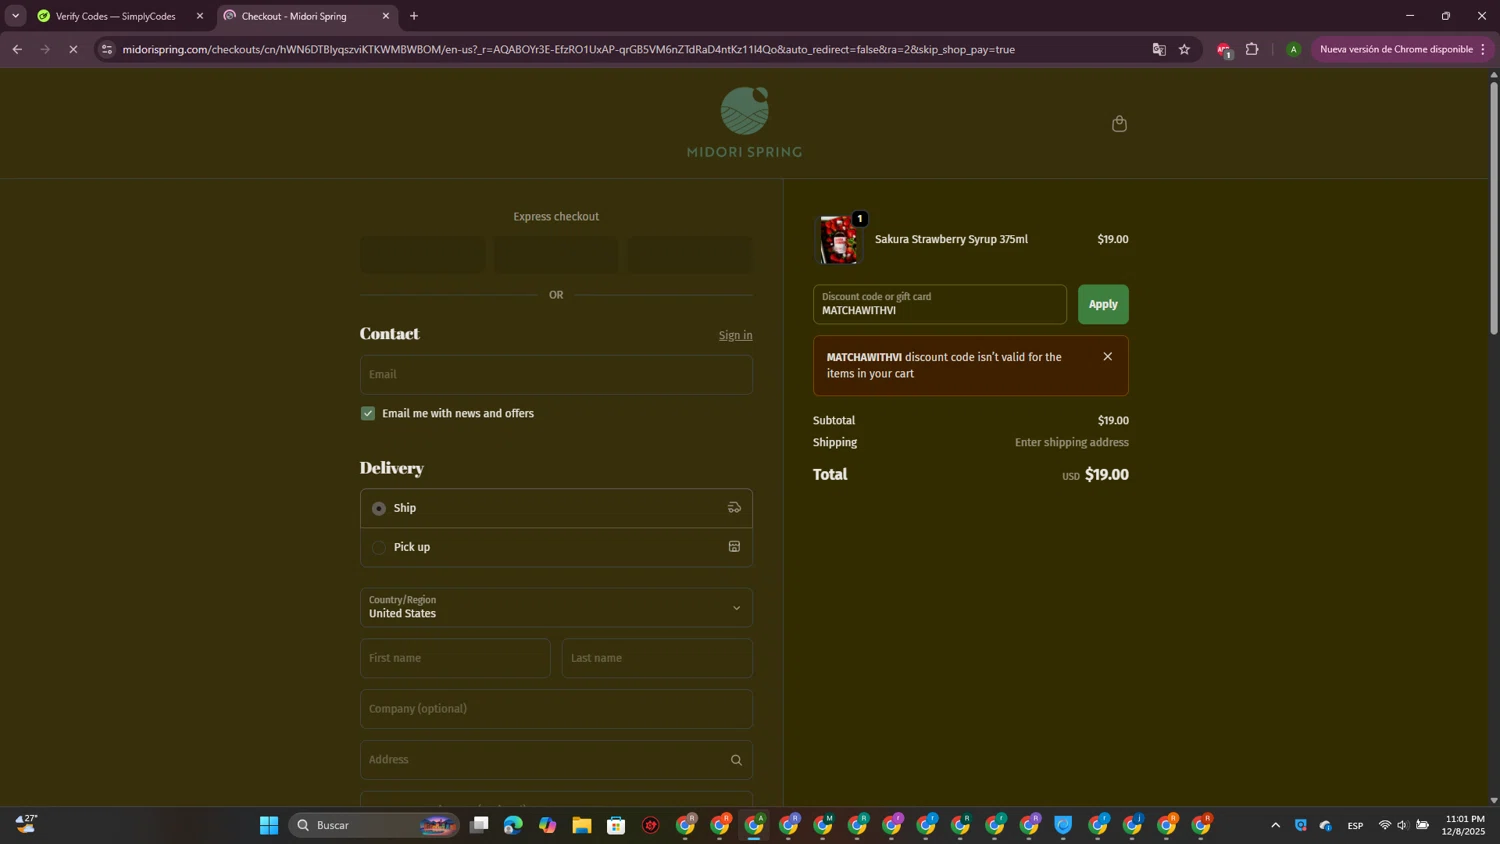Open the Chrome profile avatar A
This screenshot has width=1500, height=844.
click(1293, 49)
